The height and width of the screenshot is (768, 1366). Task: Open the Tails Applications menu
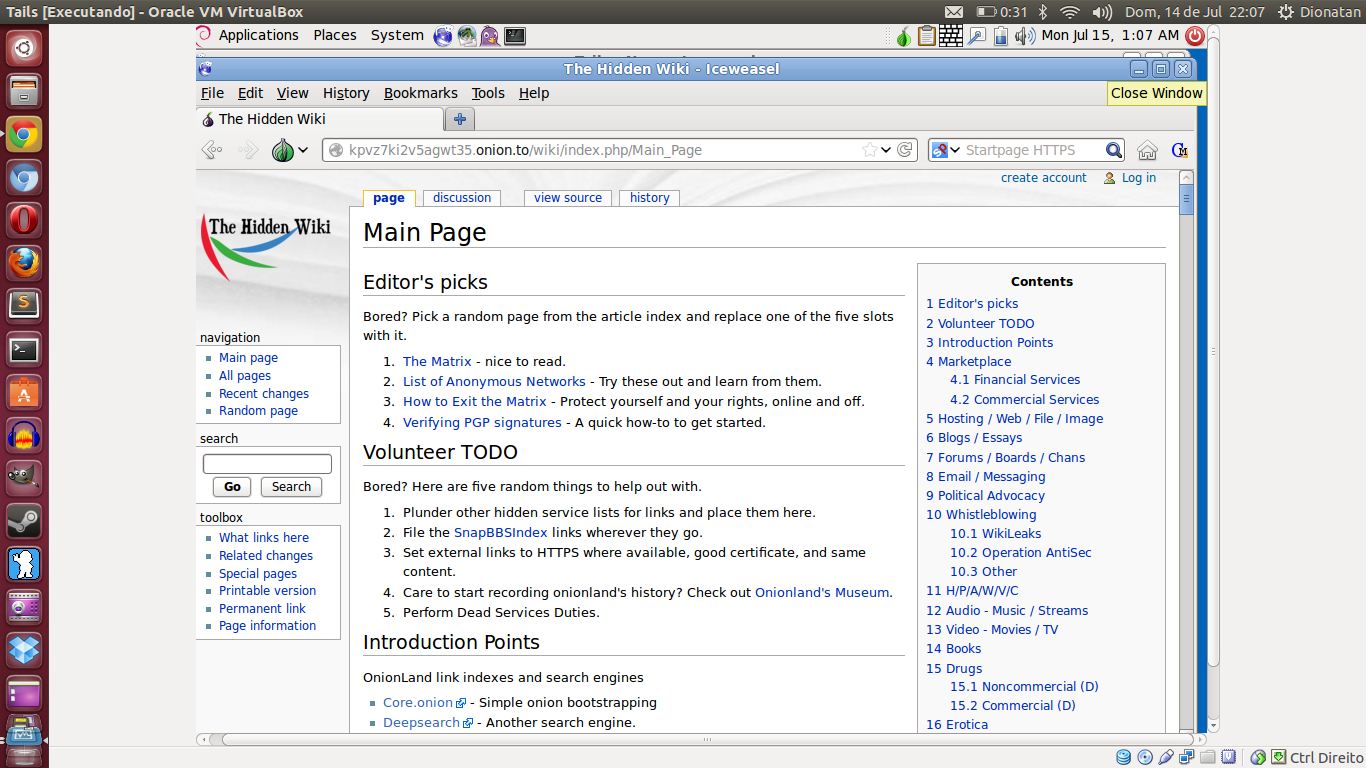click(x=258, y=35)
